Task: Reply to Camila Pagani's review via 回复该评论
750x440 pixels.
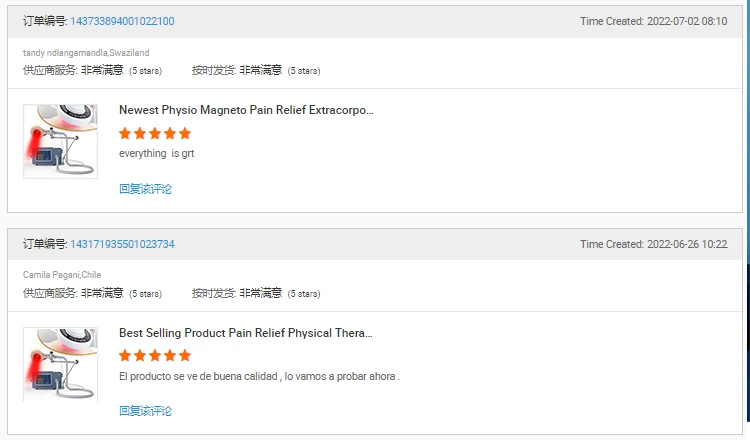Action: coord(145,411)
